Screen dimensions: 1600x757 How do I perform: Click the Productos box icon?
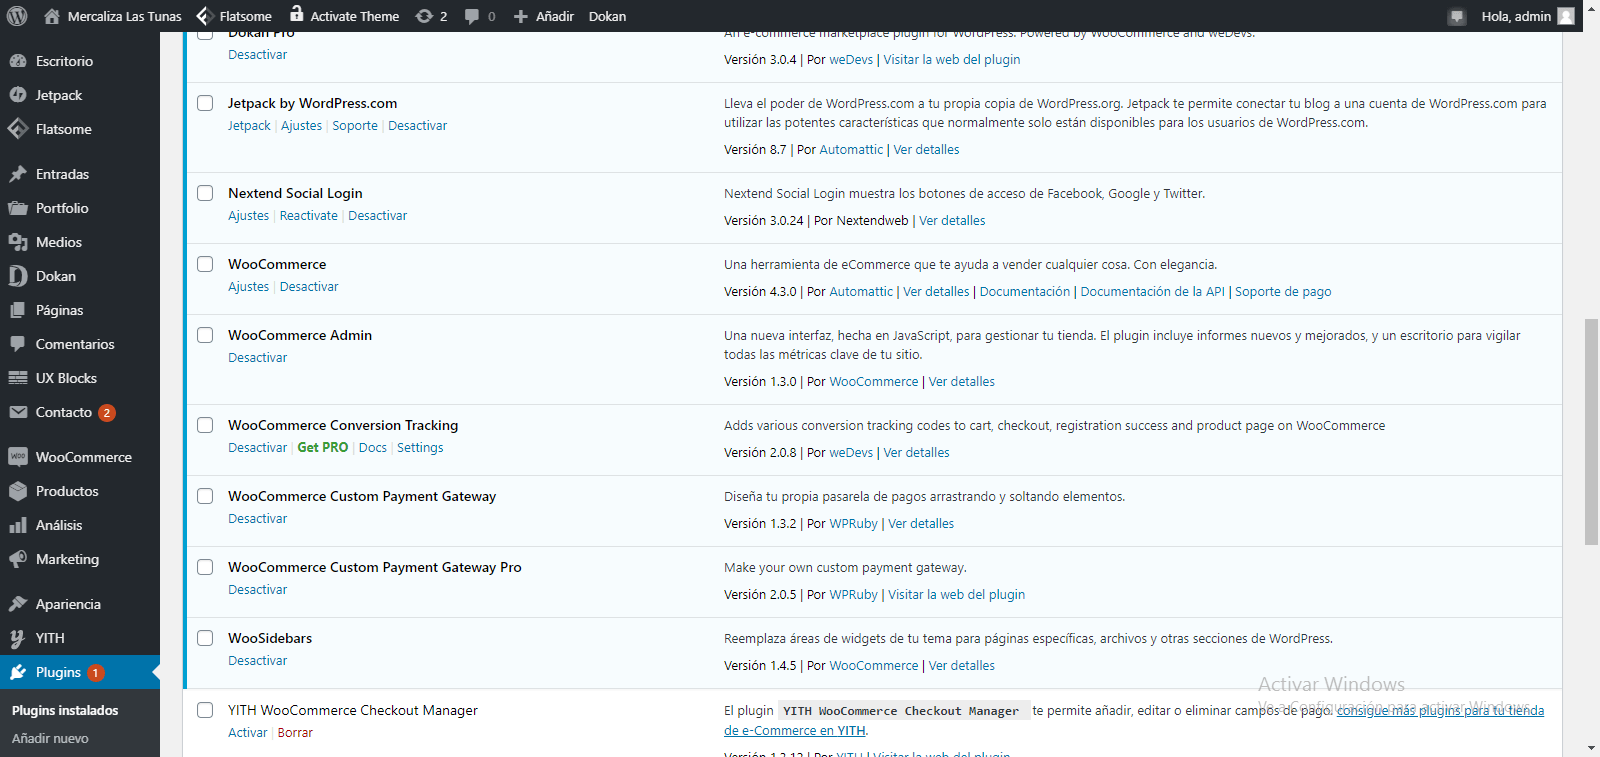(x=18, y=491)
